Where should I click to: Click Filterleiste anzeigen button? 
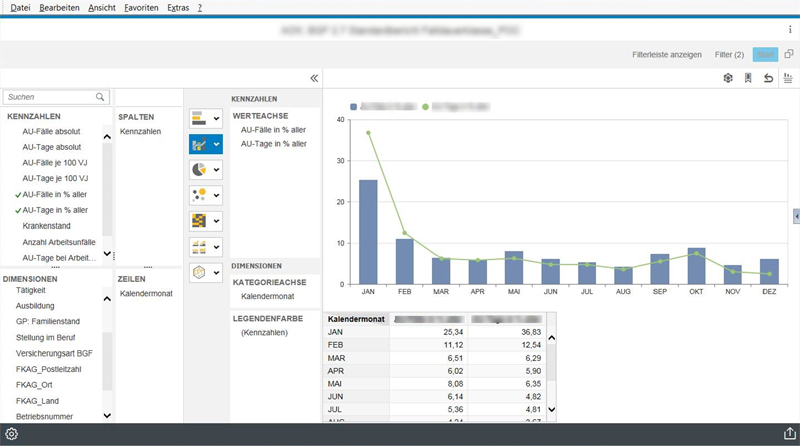[667, 54]
